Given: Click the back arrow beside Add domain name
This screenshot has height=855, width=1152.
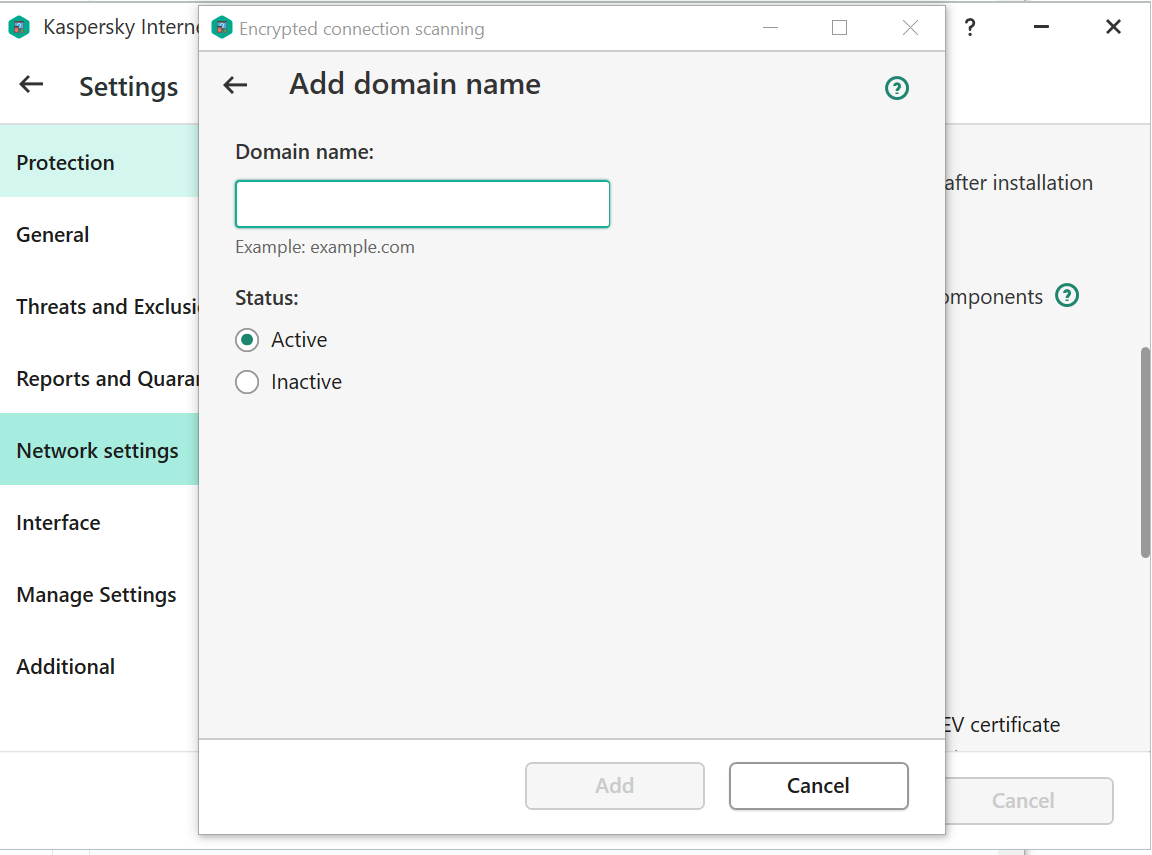Looking at the screenshot, I should click(235, 85).
